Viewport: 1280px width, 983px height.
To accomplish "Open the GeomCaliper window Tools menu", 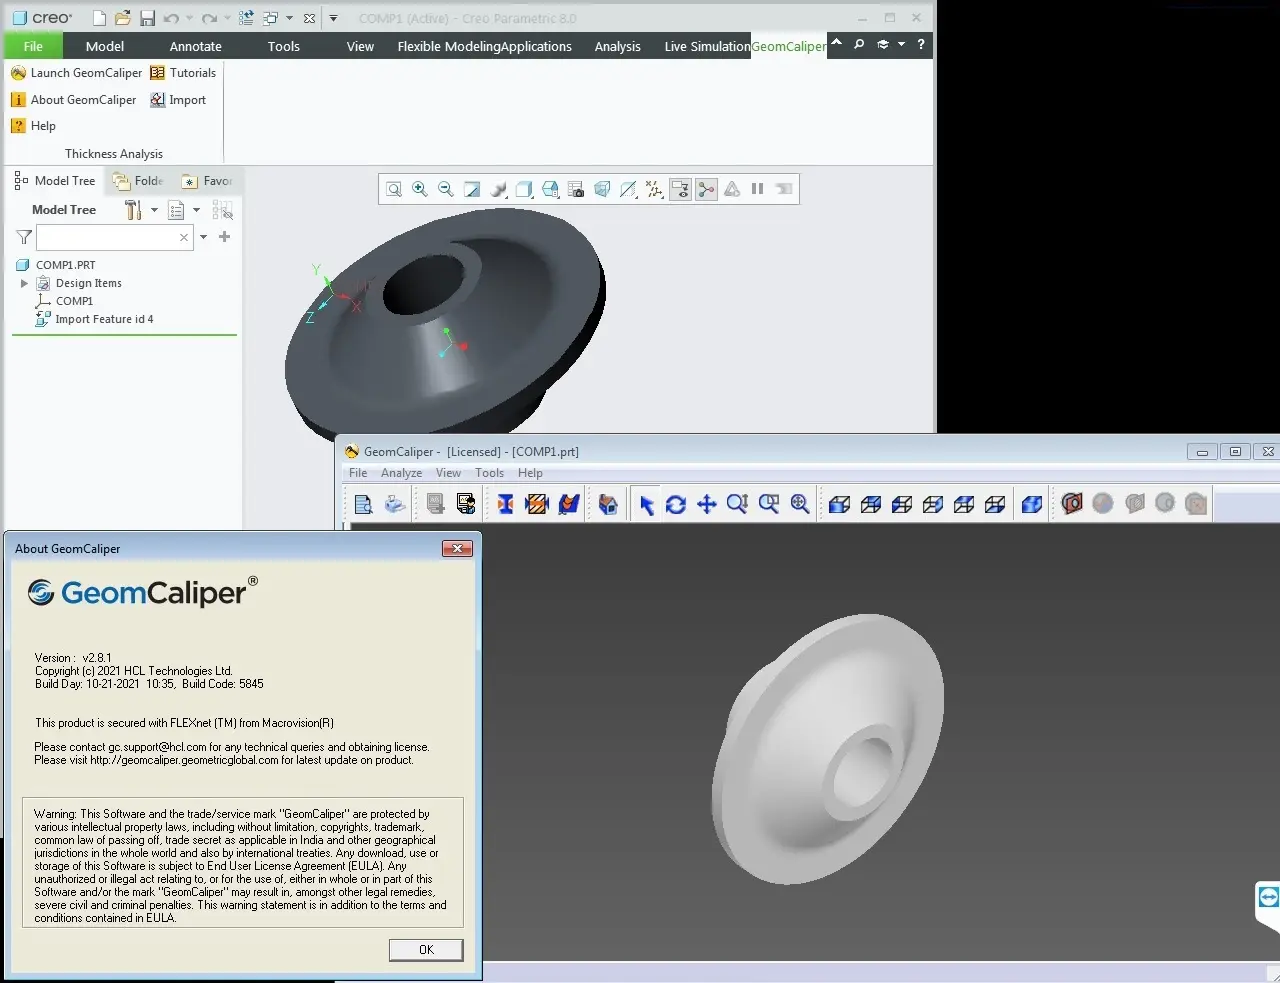I will (489, 473).
